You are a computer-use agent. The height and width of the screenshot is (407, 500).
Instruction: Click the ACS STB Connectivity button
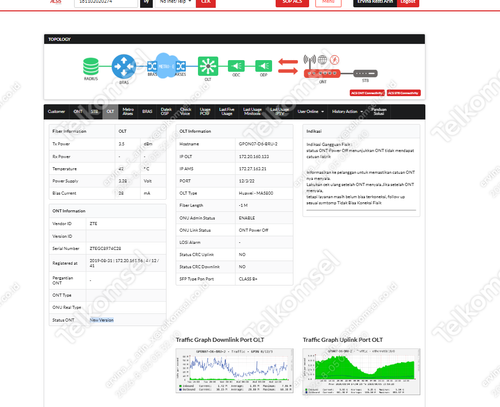[404, 93]
